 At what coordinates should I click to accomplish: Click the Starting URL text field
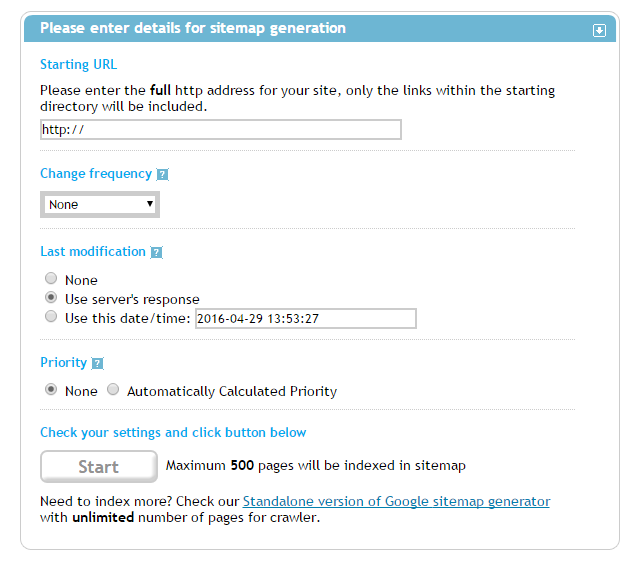click(220, 129)
